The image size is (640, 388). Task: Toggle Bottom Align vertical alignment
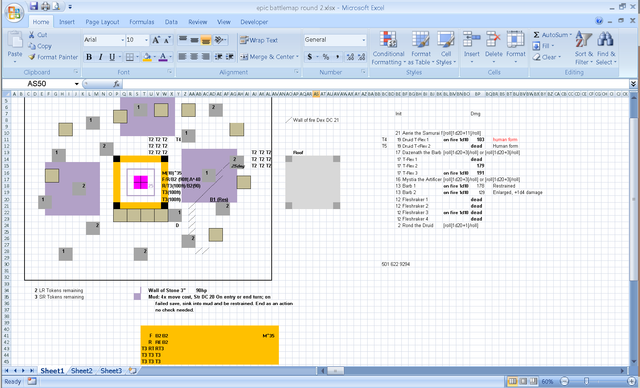click(206, 40)
